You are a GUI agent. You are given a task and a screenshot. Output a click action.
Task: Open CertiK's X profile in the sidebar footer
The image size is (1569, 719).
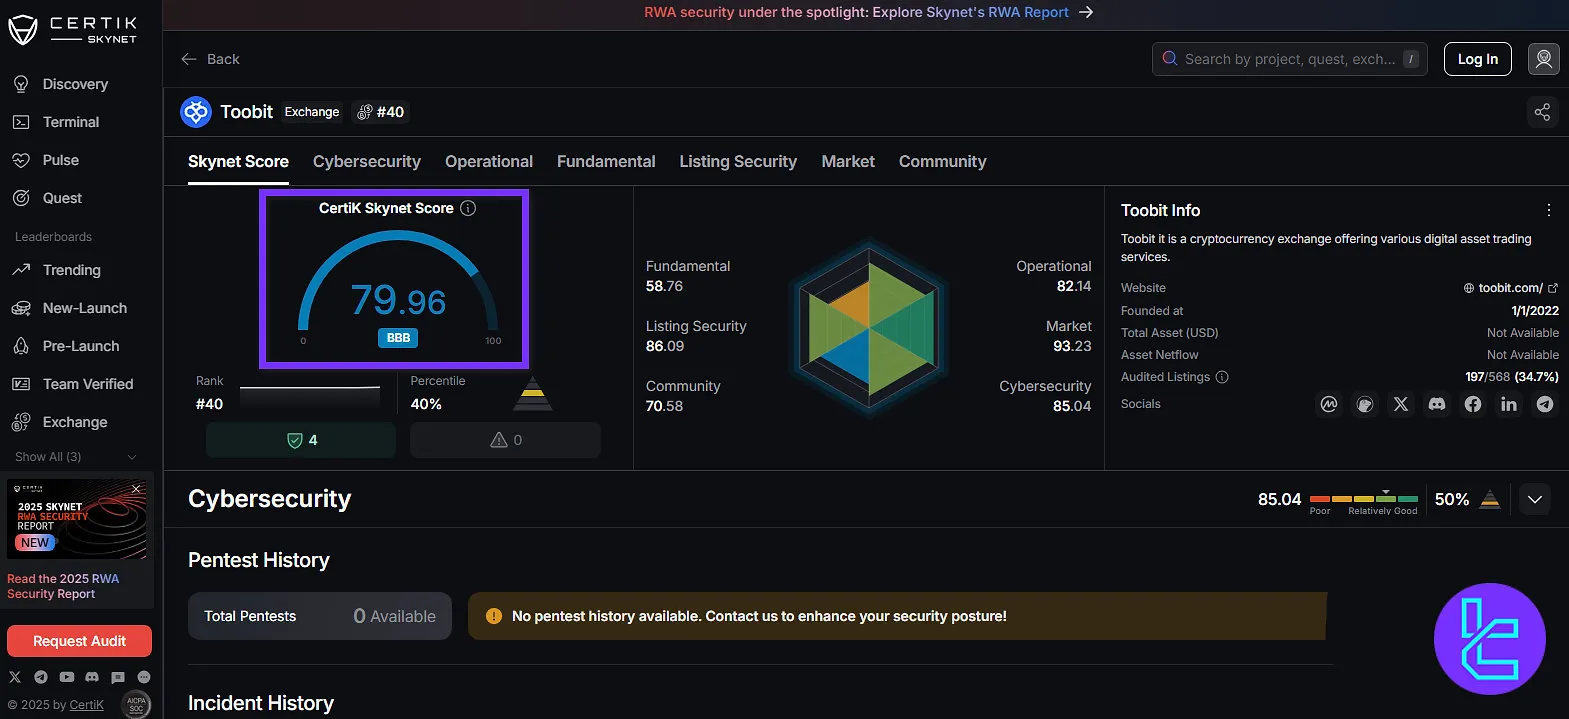[x=15, y=677]
